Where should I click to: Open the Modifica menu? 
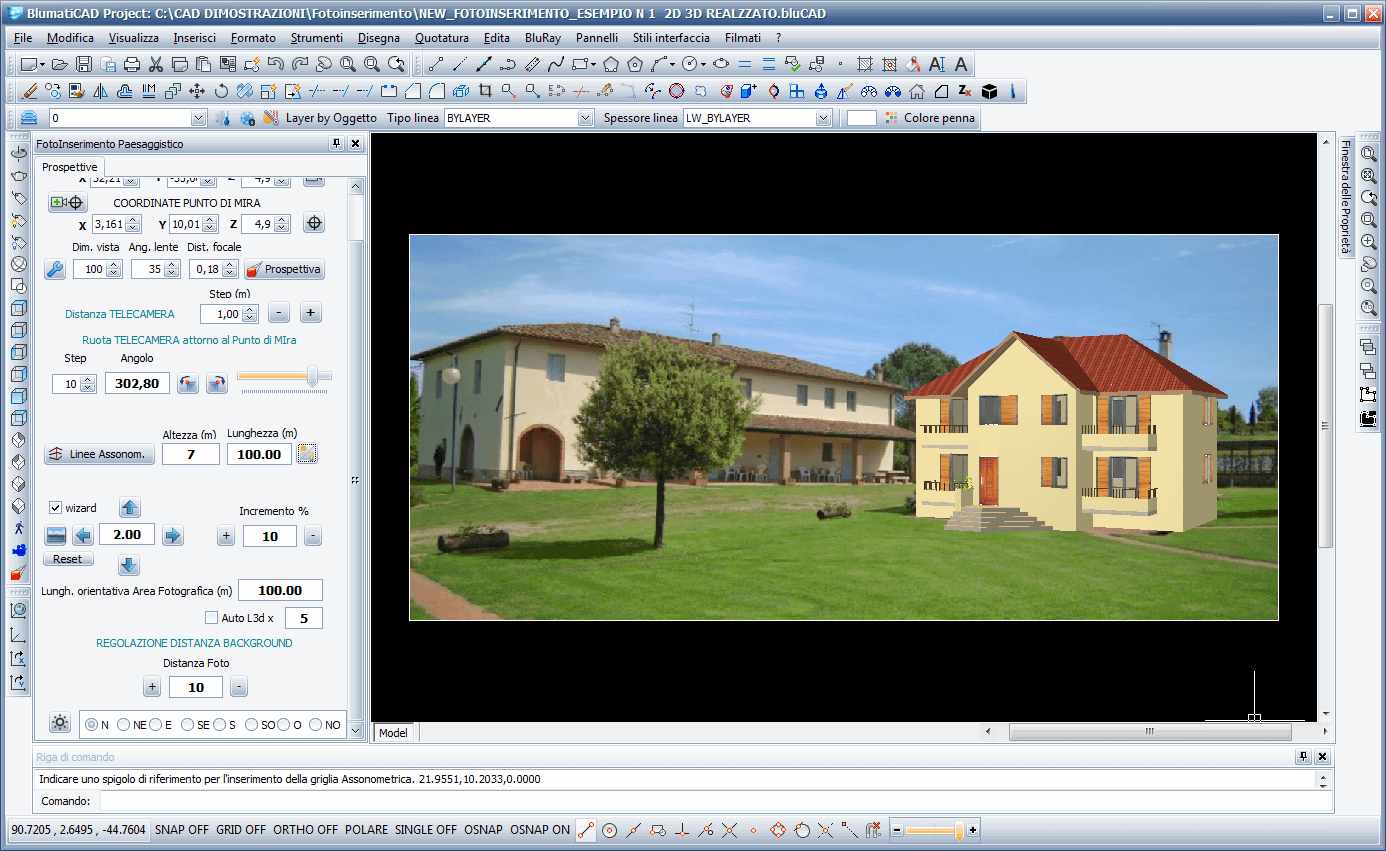[x=70, y=38]
